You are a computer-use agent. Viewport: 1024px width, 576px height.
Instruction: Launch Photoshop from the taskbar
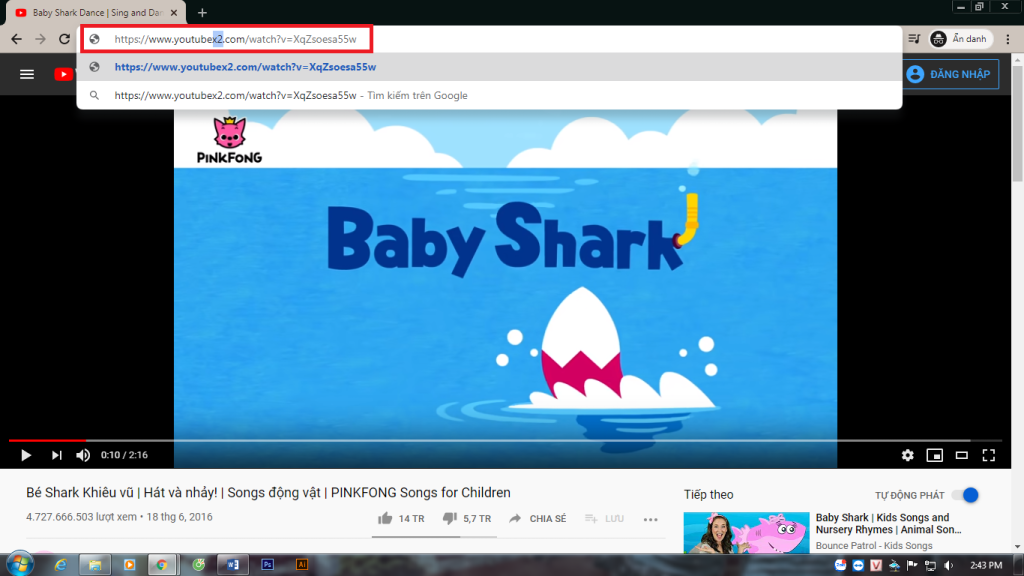[x=266, y=564]
